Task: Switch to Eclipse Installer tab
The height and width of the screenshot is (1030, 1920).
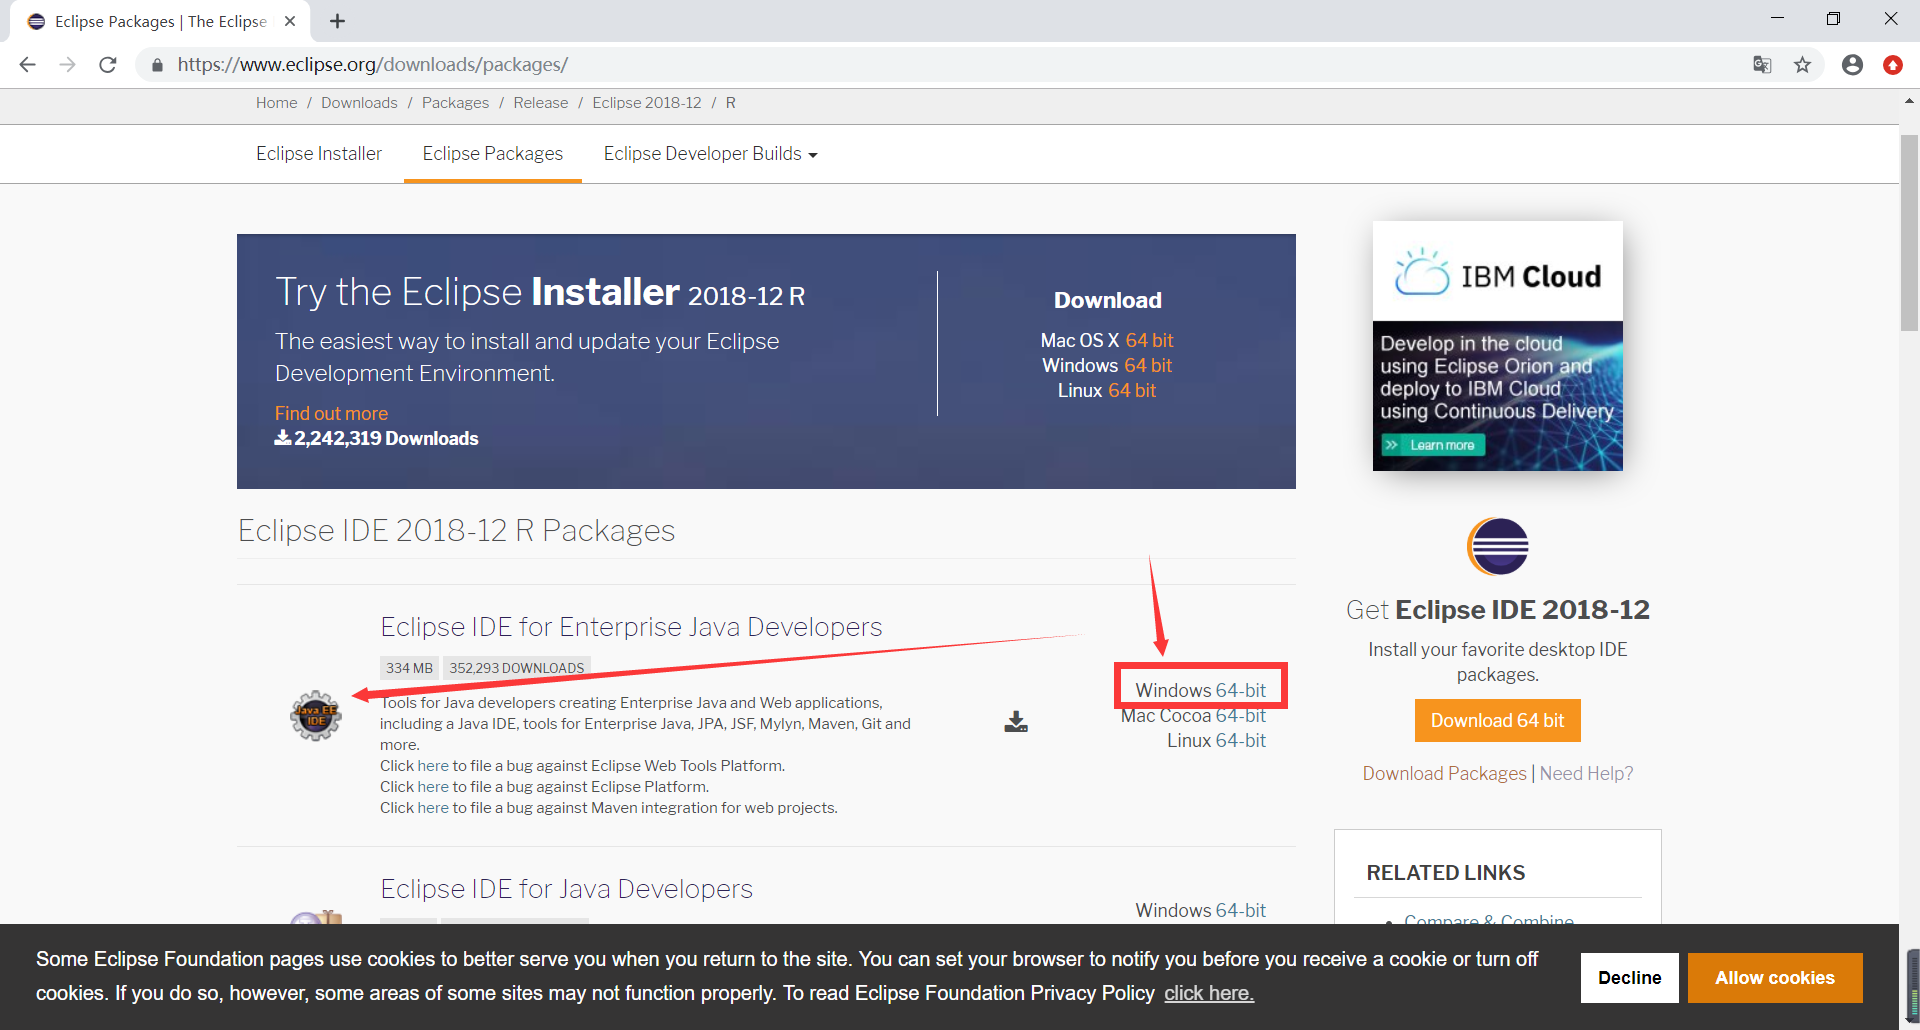Action: point(319,154)
